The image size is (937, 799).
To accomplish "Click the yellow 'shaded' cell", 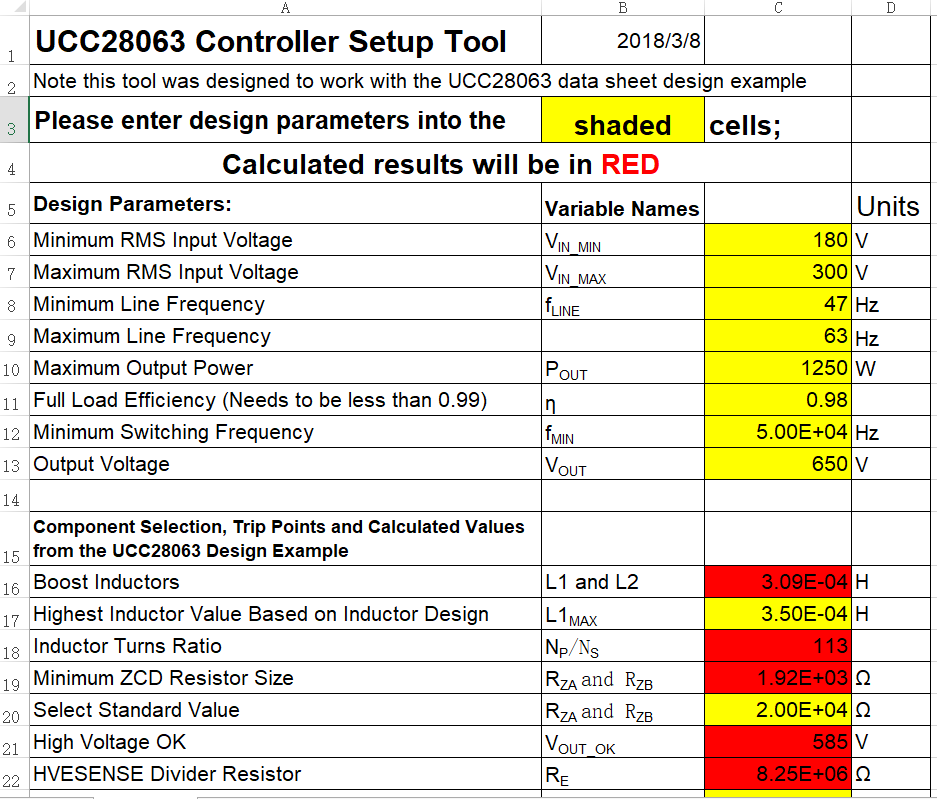I will [623, 120].
